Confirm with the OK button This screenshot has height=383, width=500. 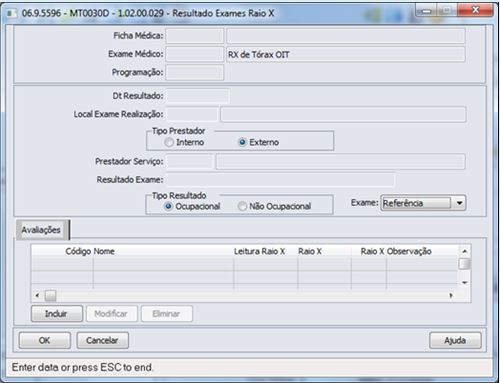45,340
